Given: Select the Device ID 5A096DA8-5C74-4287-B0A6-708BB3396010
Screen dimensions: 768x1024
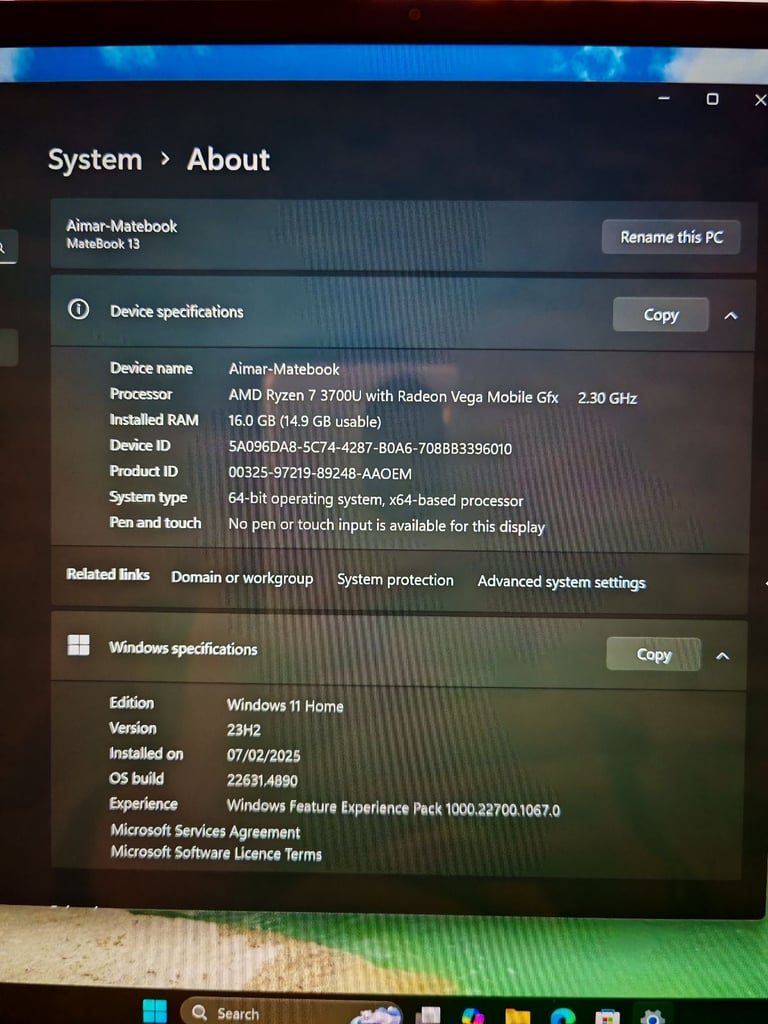Looking at the screenshot, I should [x=370, y=448].
